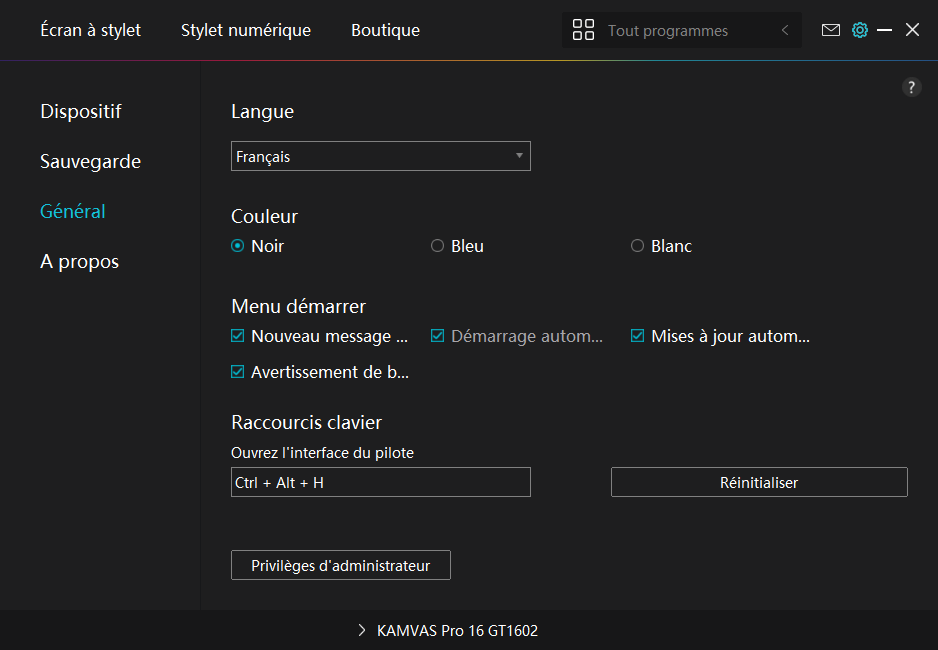Image resolution: width=938 pixels, height=650 pixels.
Task: Collapse the program list with left chevron
Action: click(785, 30)
